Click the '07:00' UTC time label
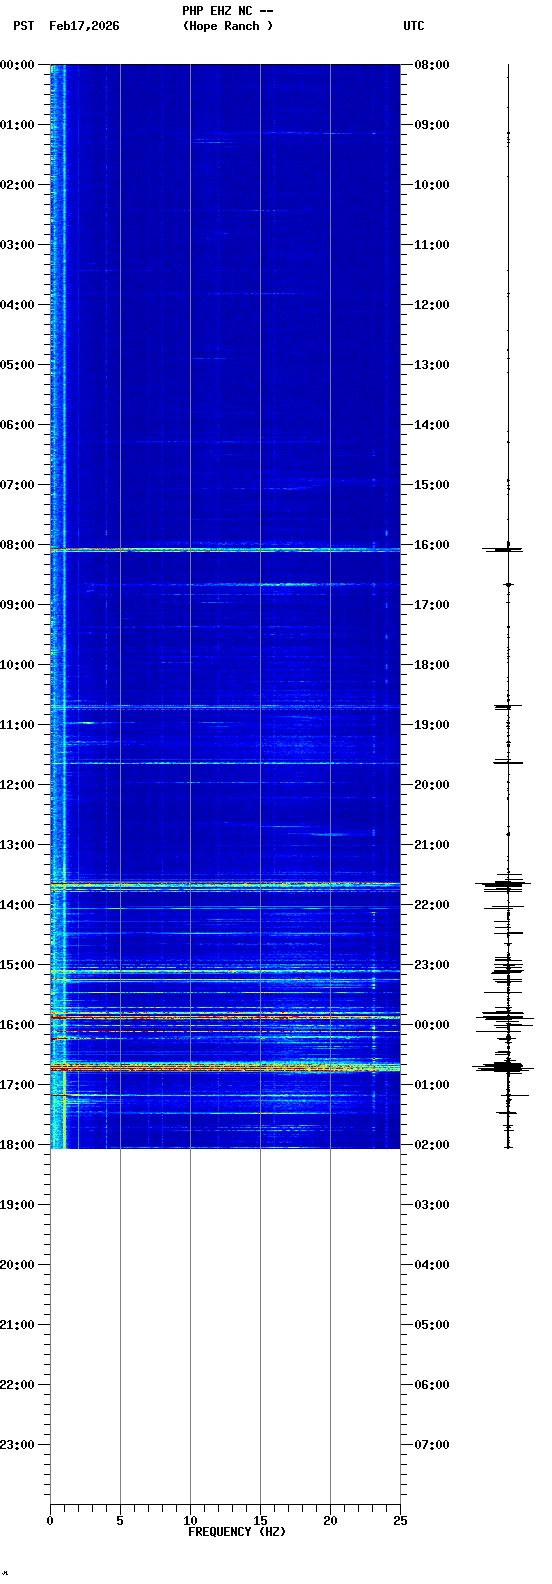Viewport: 552px width, 1584px height. click(432, 1445)
